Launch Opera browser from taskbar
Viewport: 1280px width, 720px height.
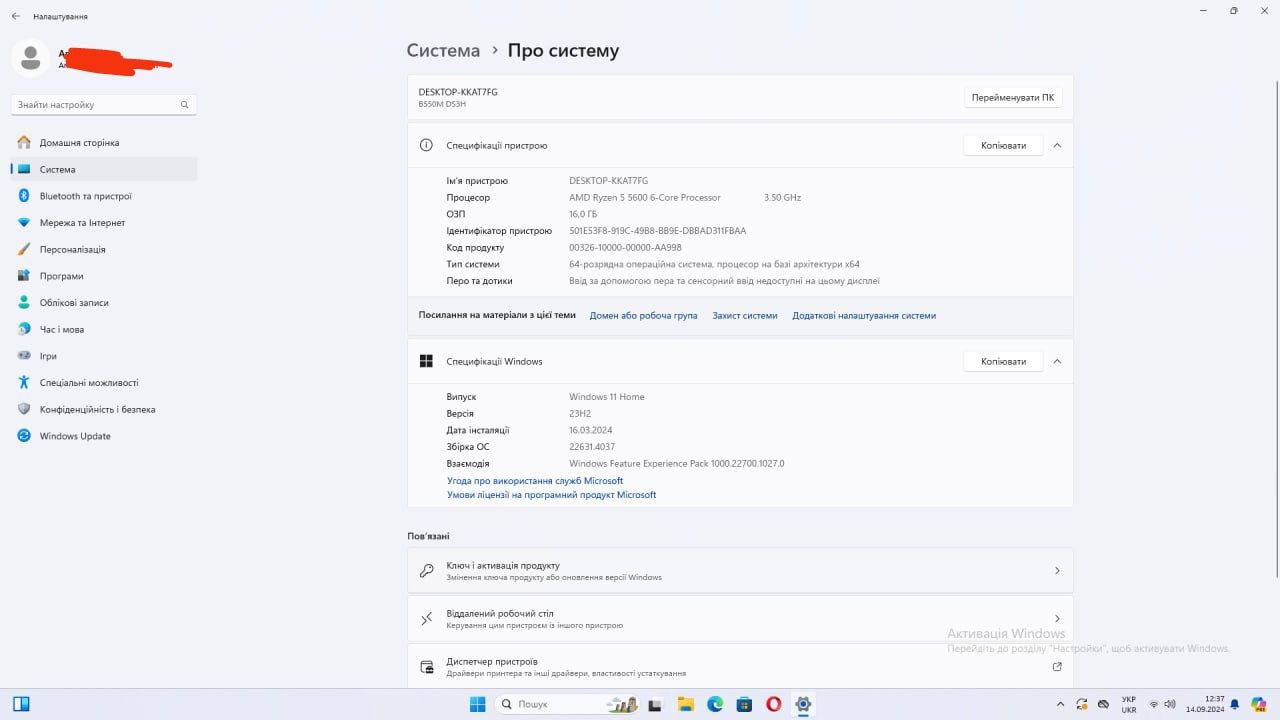point(773,704)
